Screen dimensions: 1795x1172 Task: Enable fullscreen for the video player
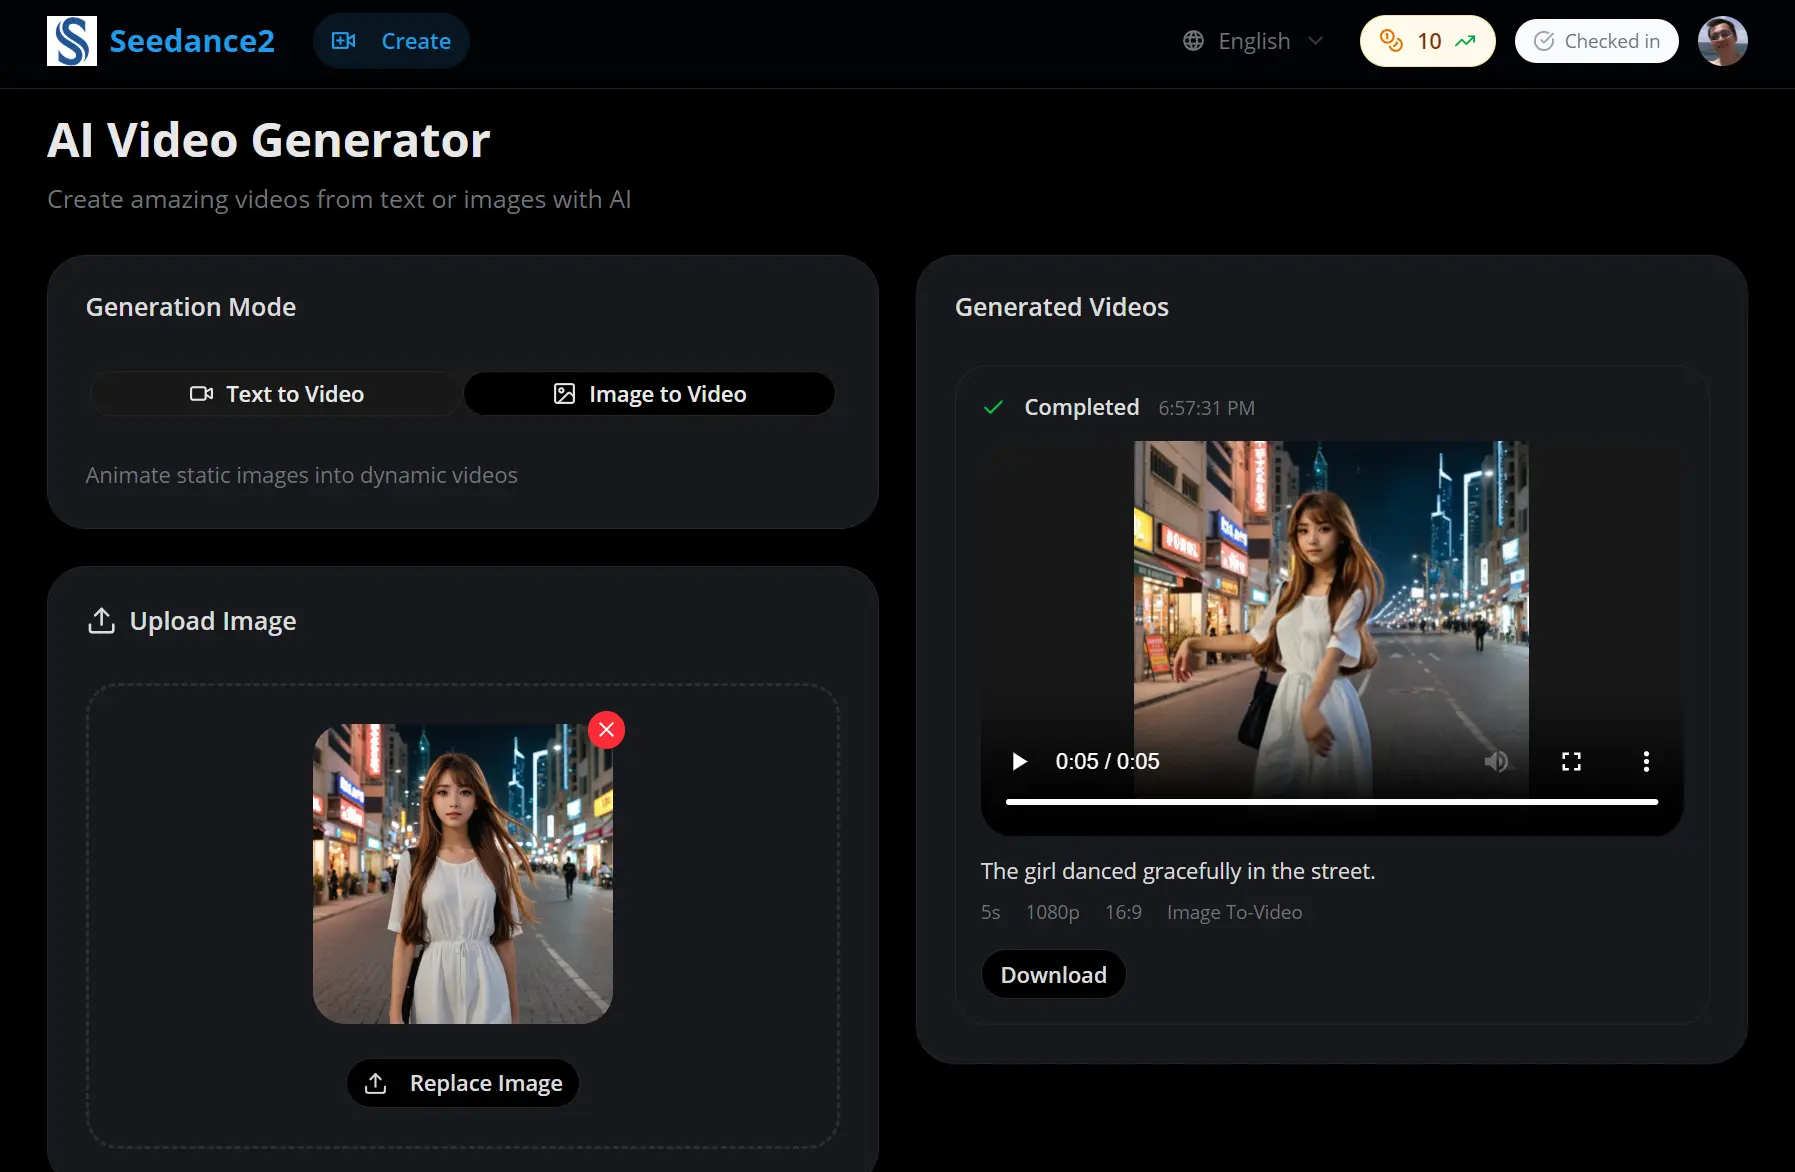pyautogui.click(x=1571, y=761)
